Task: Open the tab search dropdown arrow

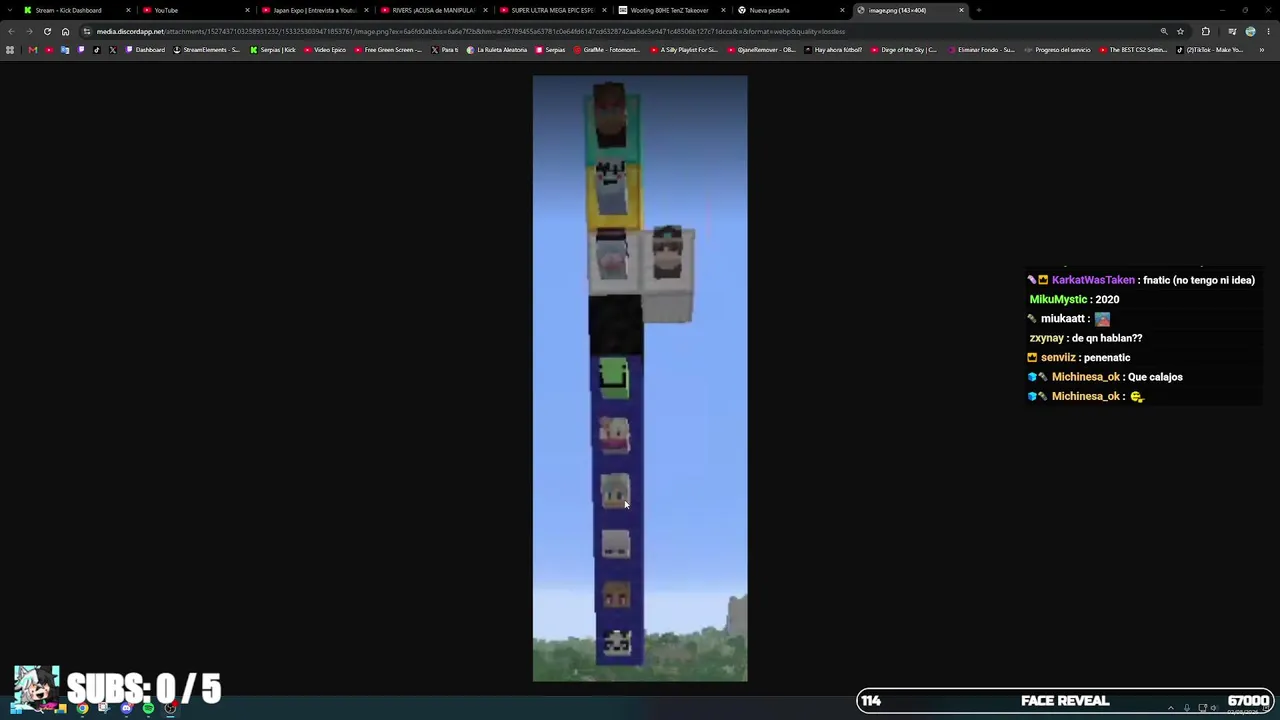Action: click(x=10, y=10)
